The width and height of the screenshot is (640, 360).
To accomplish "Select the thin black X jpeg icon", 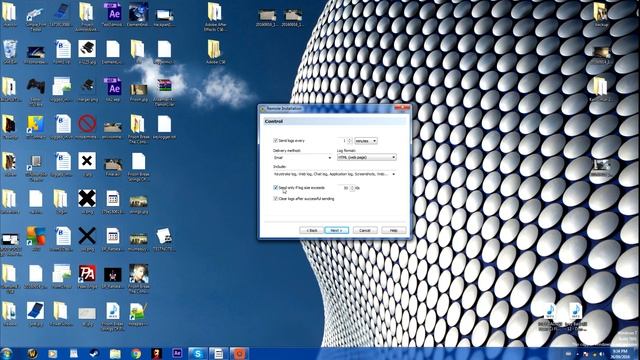I will pos(87,239).
